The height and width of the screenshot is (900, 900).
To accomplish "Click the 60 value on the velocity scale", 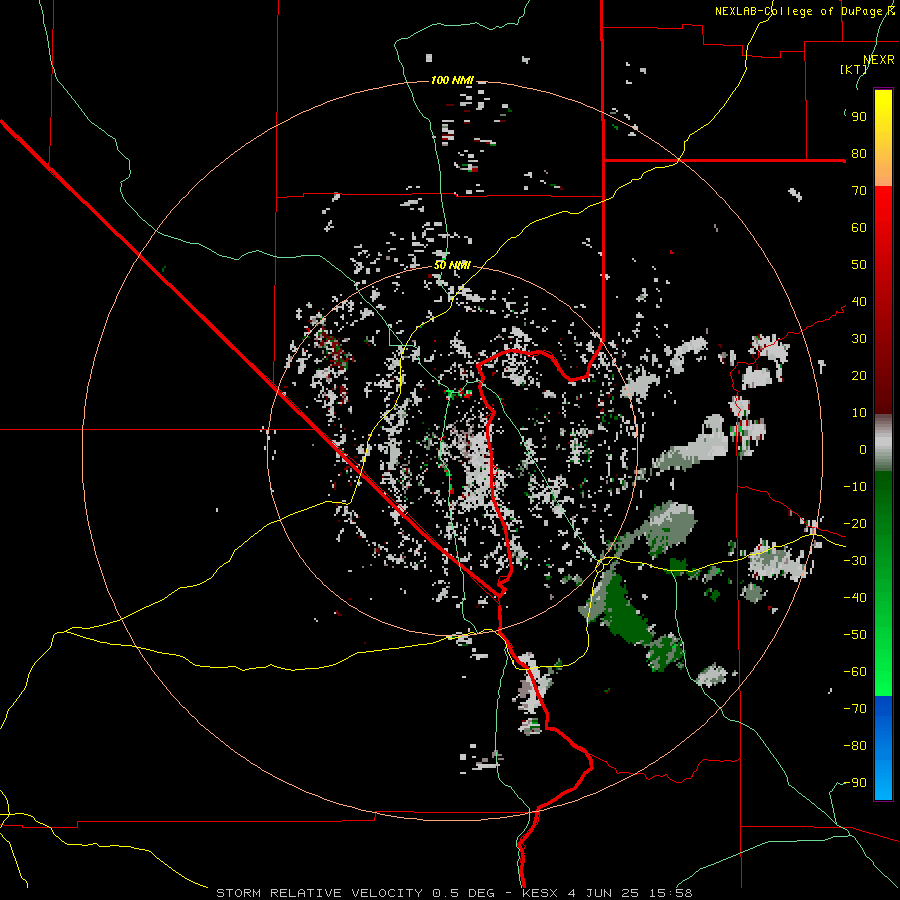I will [859, 228].
